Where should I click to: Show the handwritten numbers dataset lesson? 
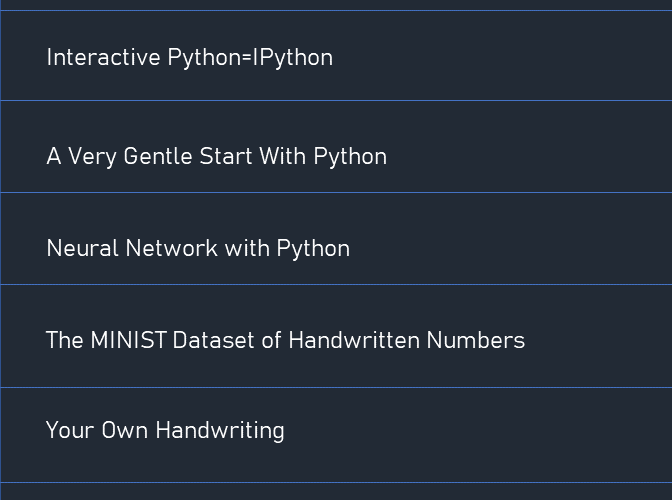[285, 341]
